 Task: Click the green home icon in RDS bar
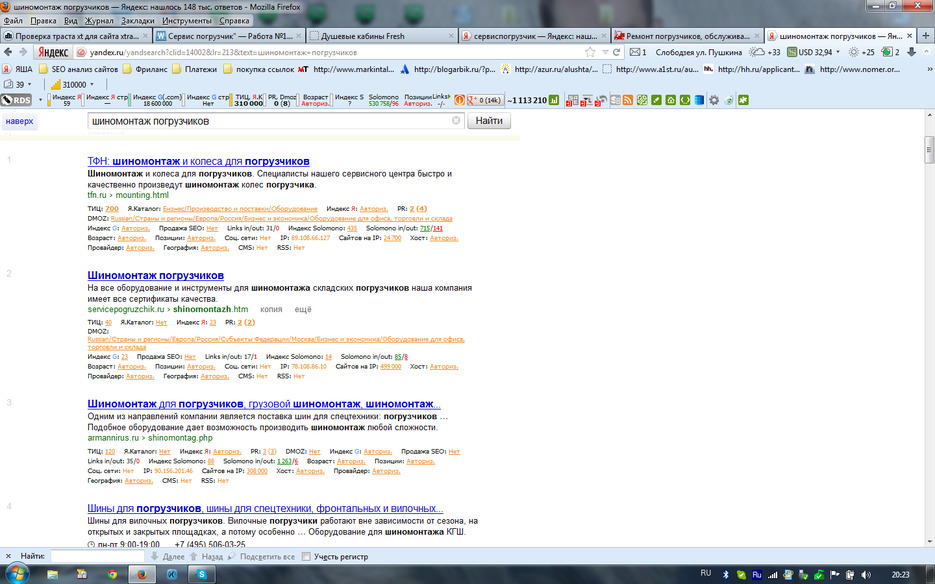point(671,100)
